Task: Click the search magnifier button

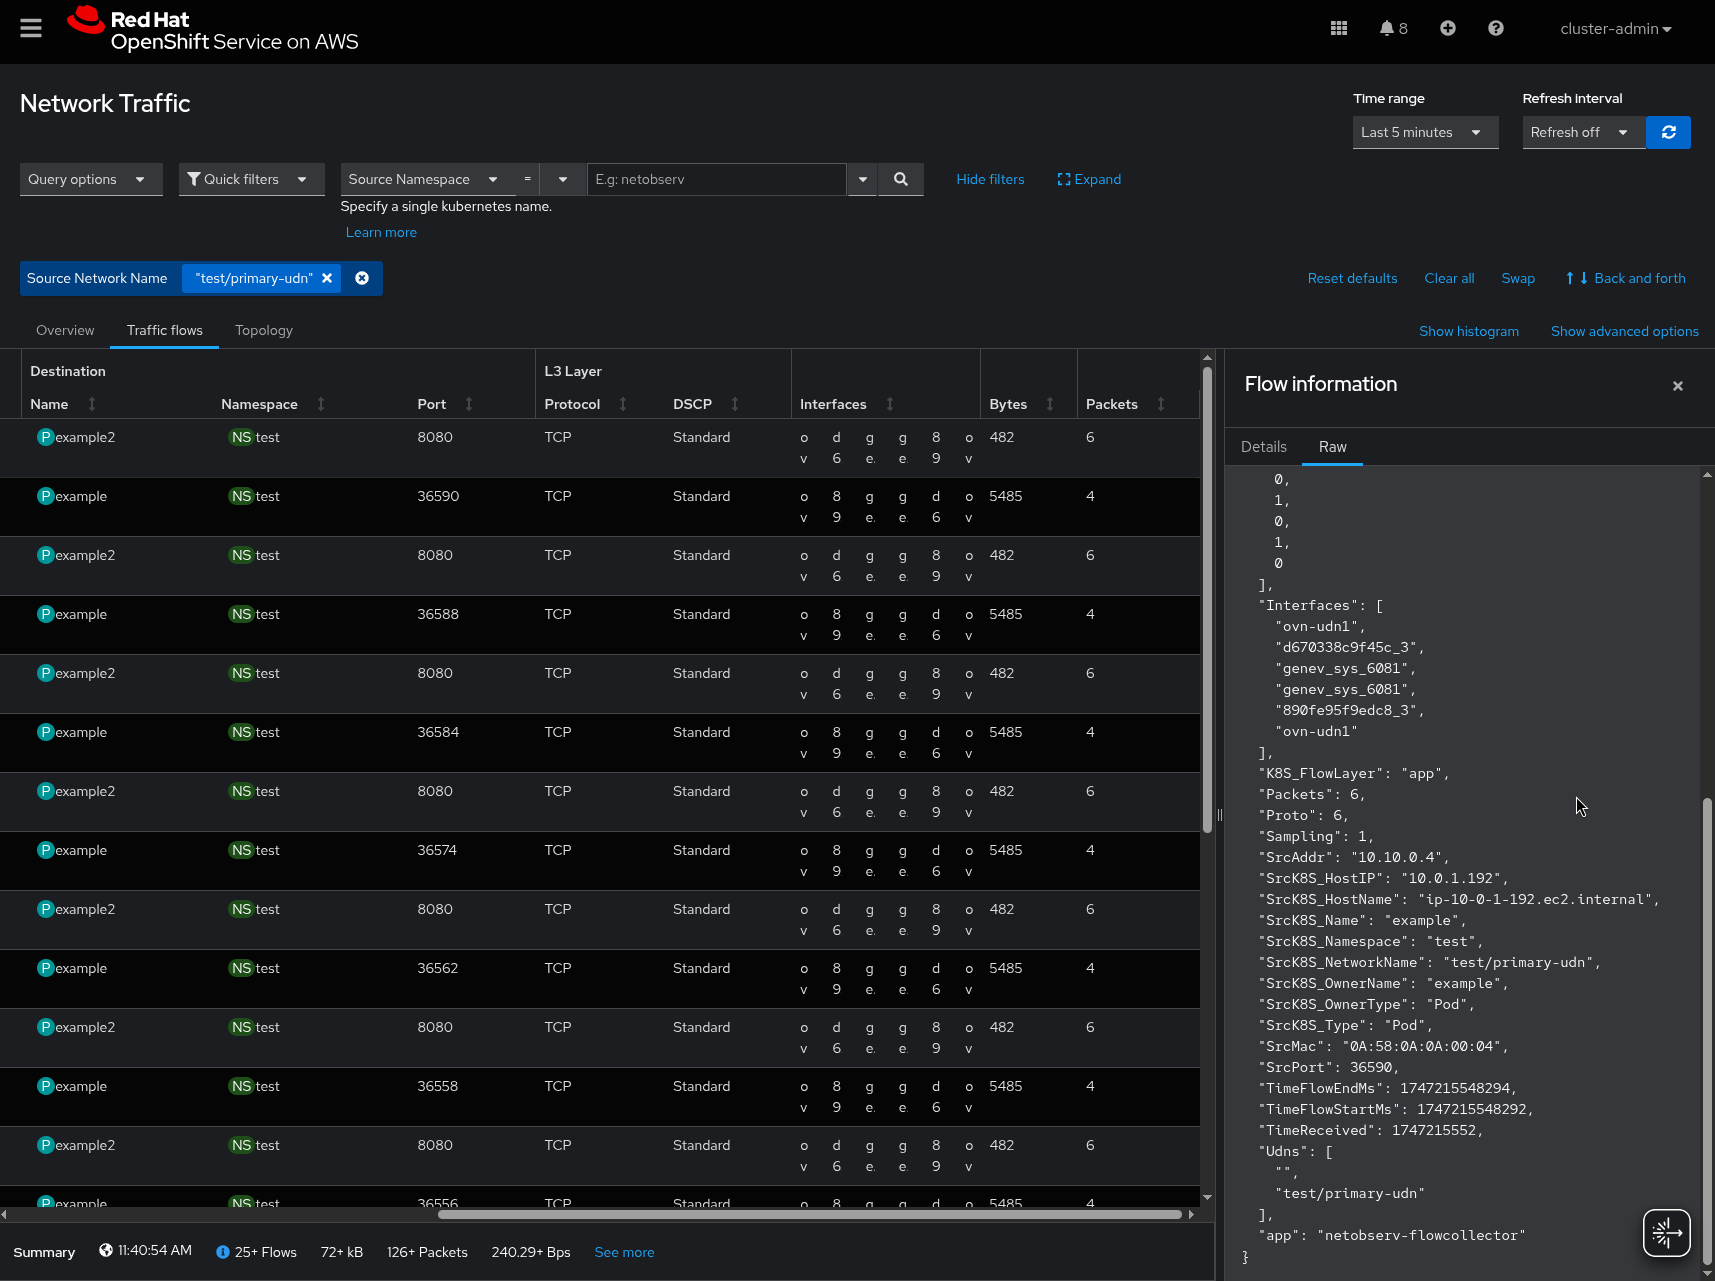Action: coord(900,179)
